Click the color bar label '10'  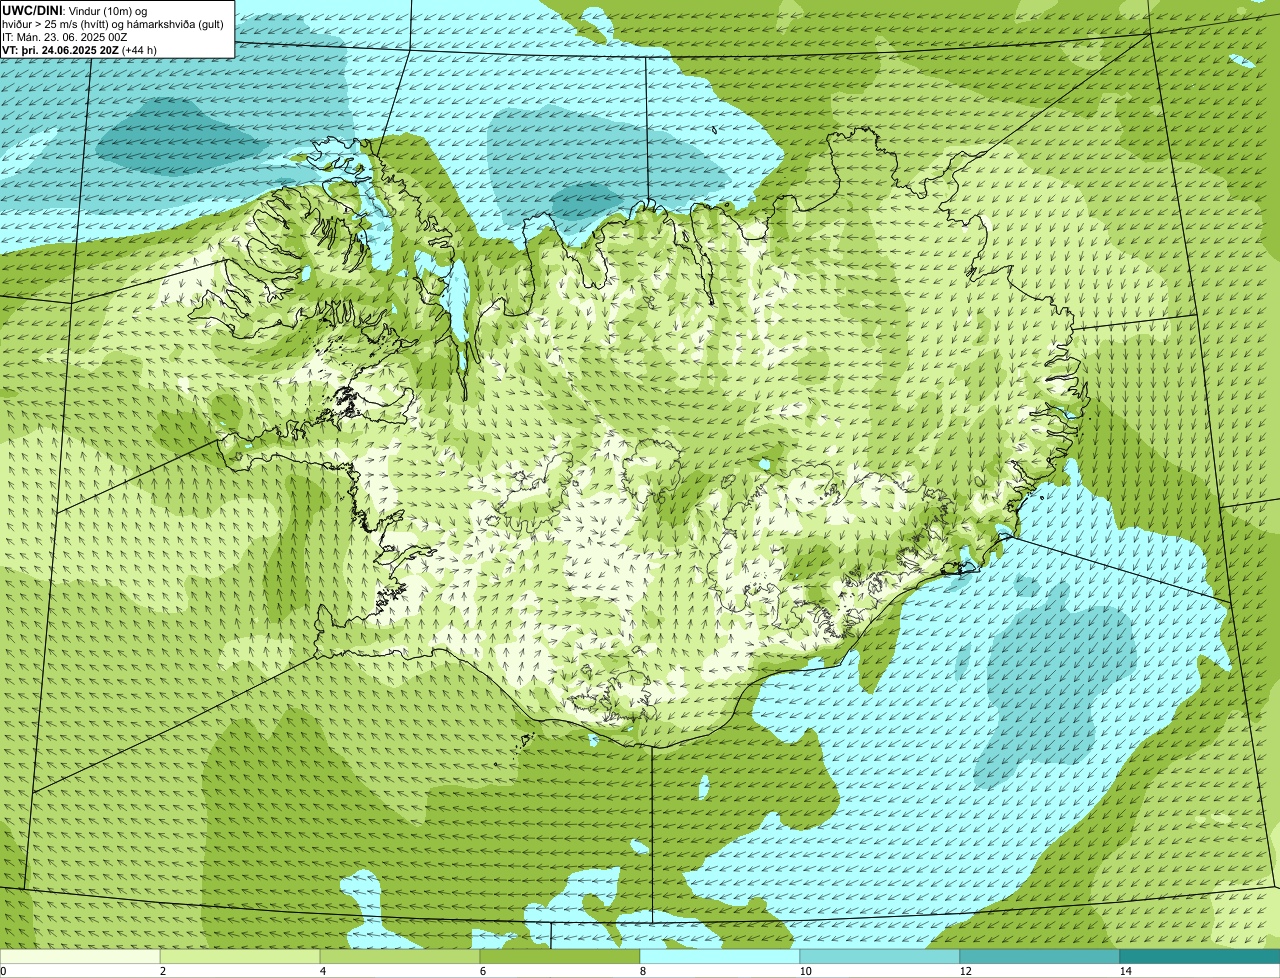coord(804,971)
